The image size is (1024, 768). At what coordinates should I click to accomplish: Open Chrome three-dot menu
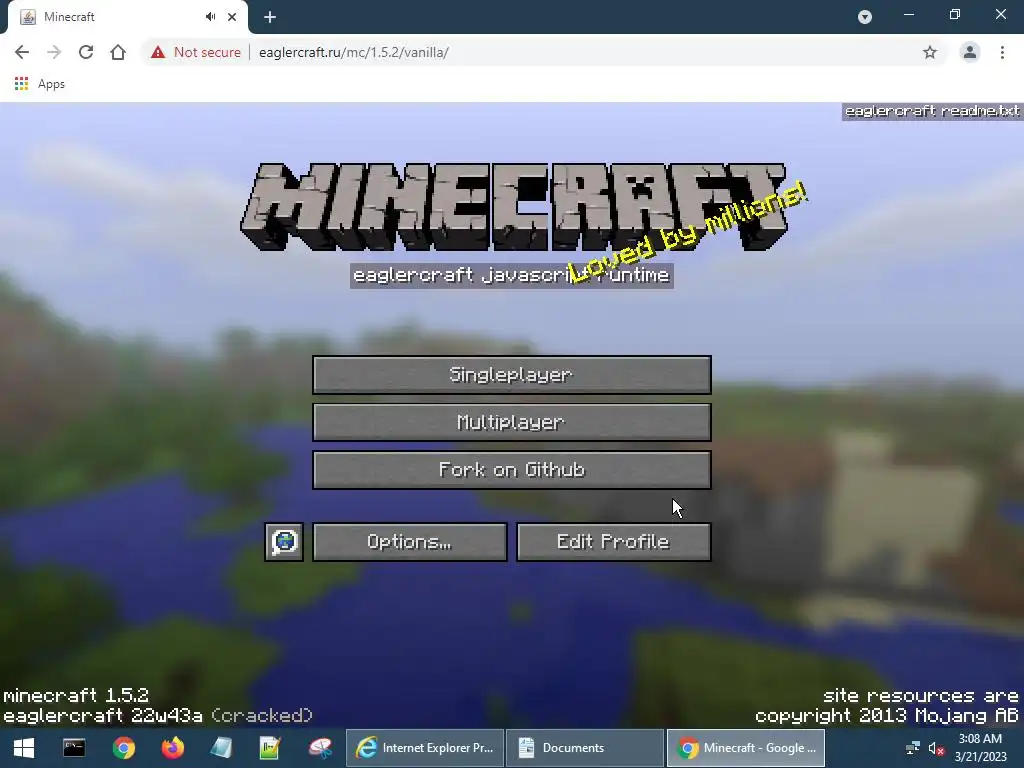[1002, 52]
